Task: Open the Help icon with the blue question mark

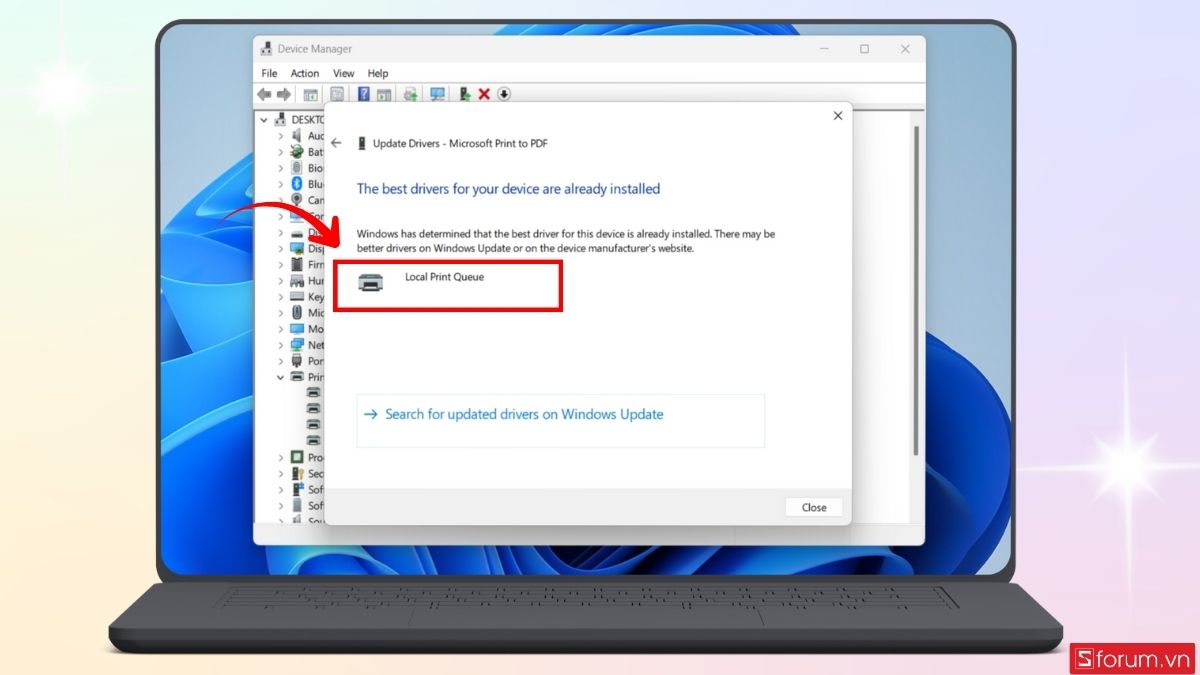Action: point(364,95)
